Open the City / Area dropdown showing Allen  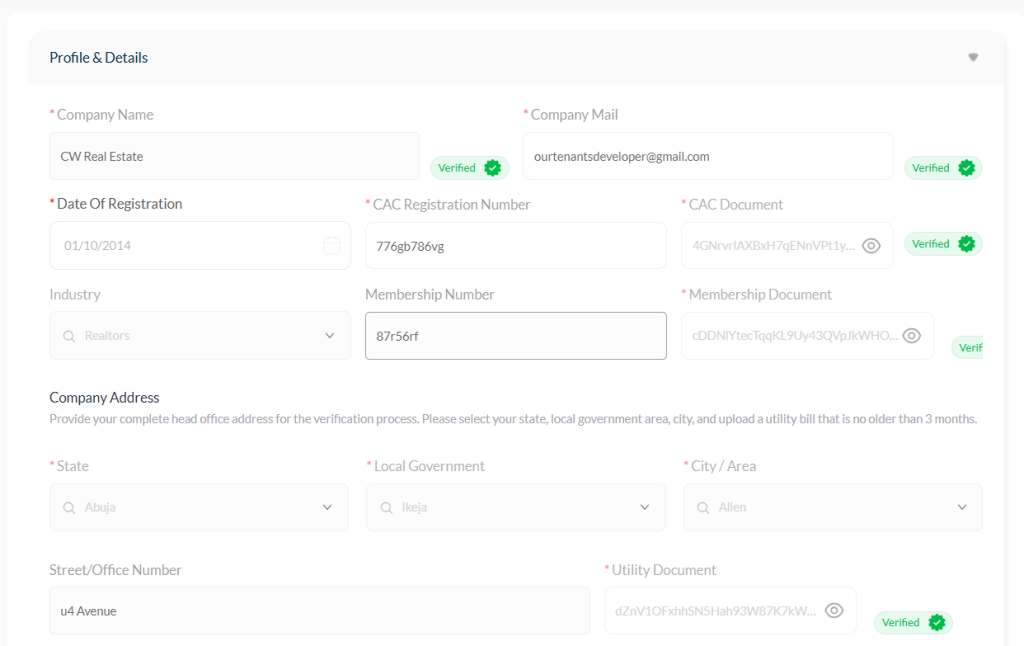[832, 508]
